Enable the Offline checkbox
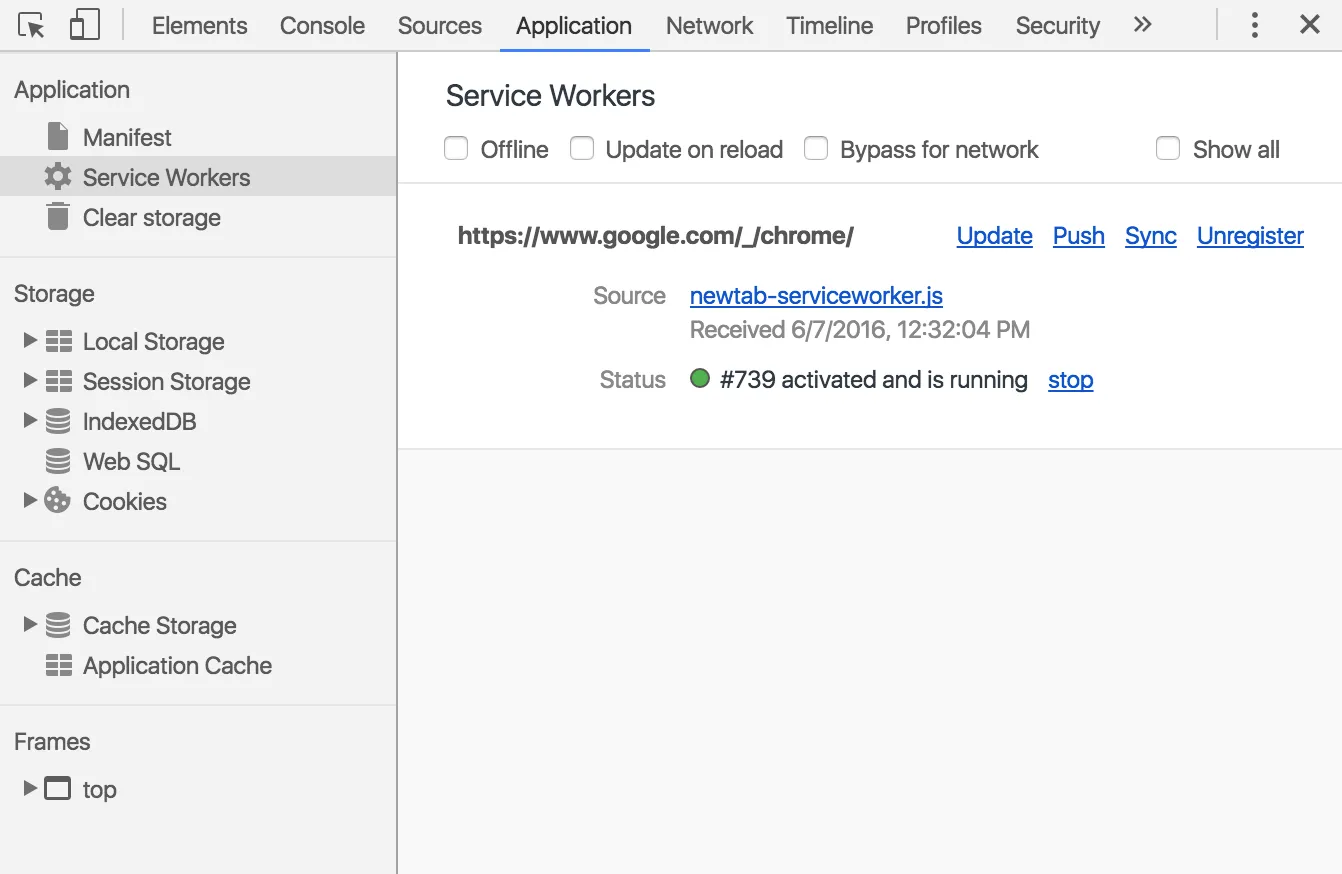1342x874 pixels. pos(456,149)
